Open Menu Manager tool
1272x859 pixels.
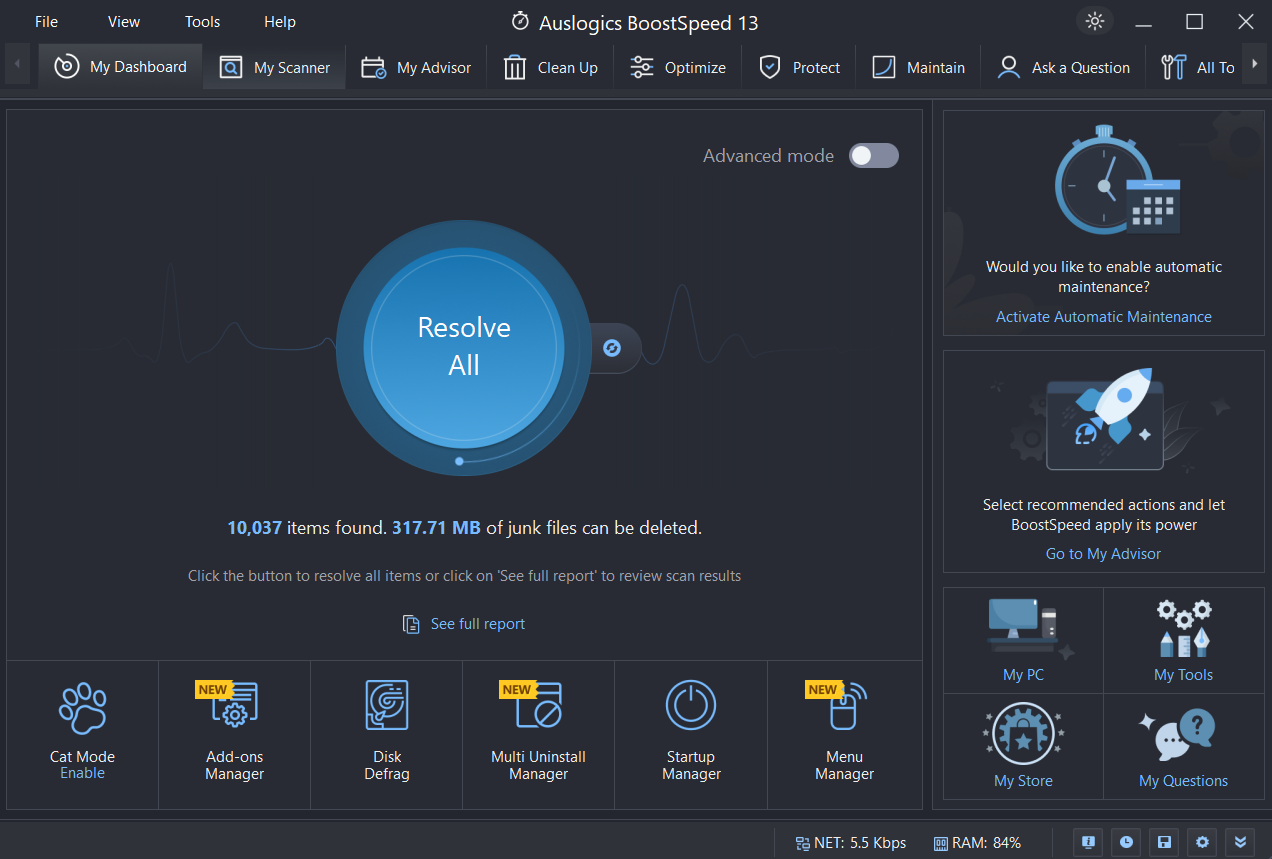(x=844, y=735)
